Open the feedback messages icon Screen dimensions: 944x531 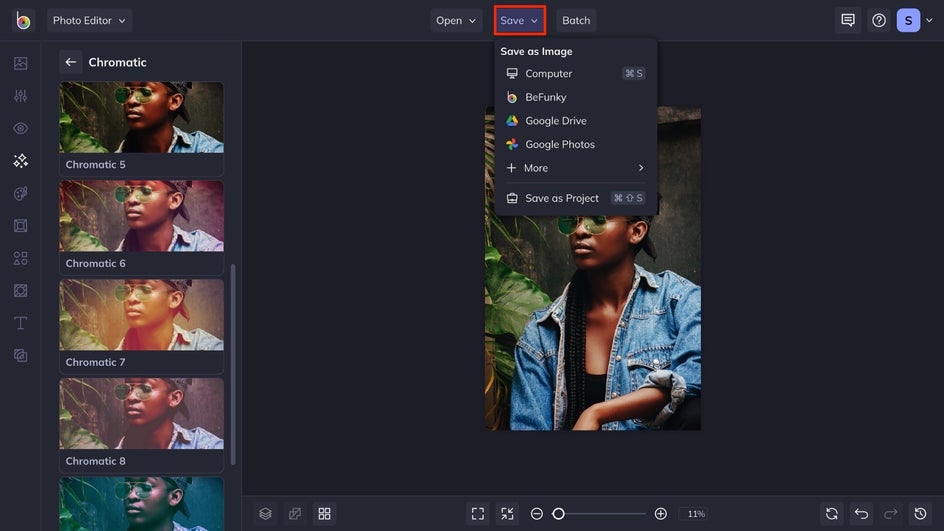(x=848, y=20)
